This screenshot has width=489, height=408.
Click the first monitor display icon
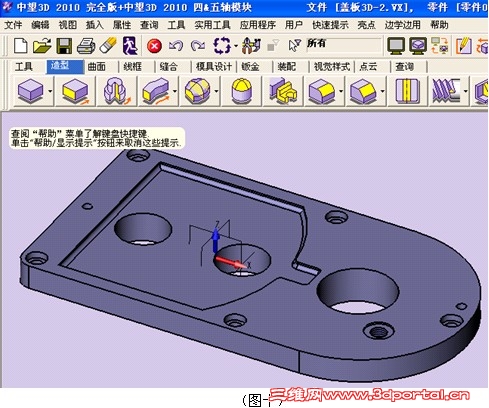coord(396,46)
